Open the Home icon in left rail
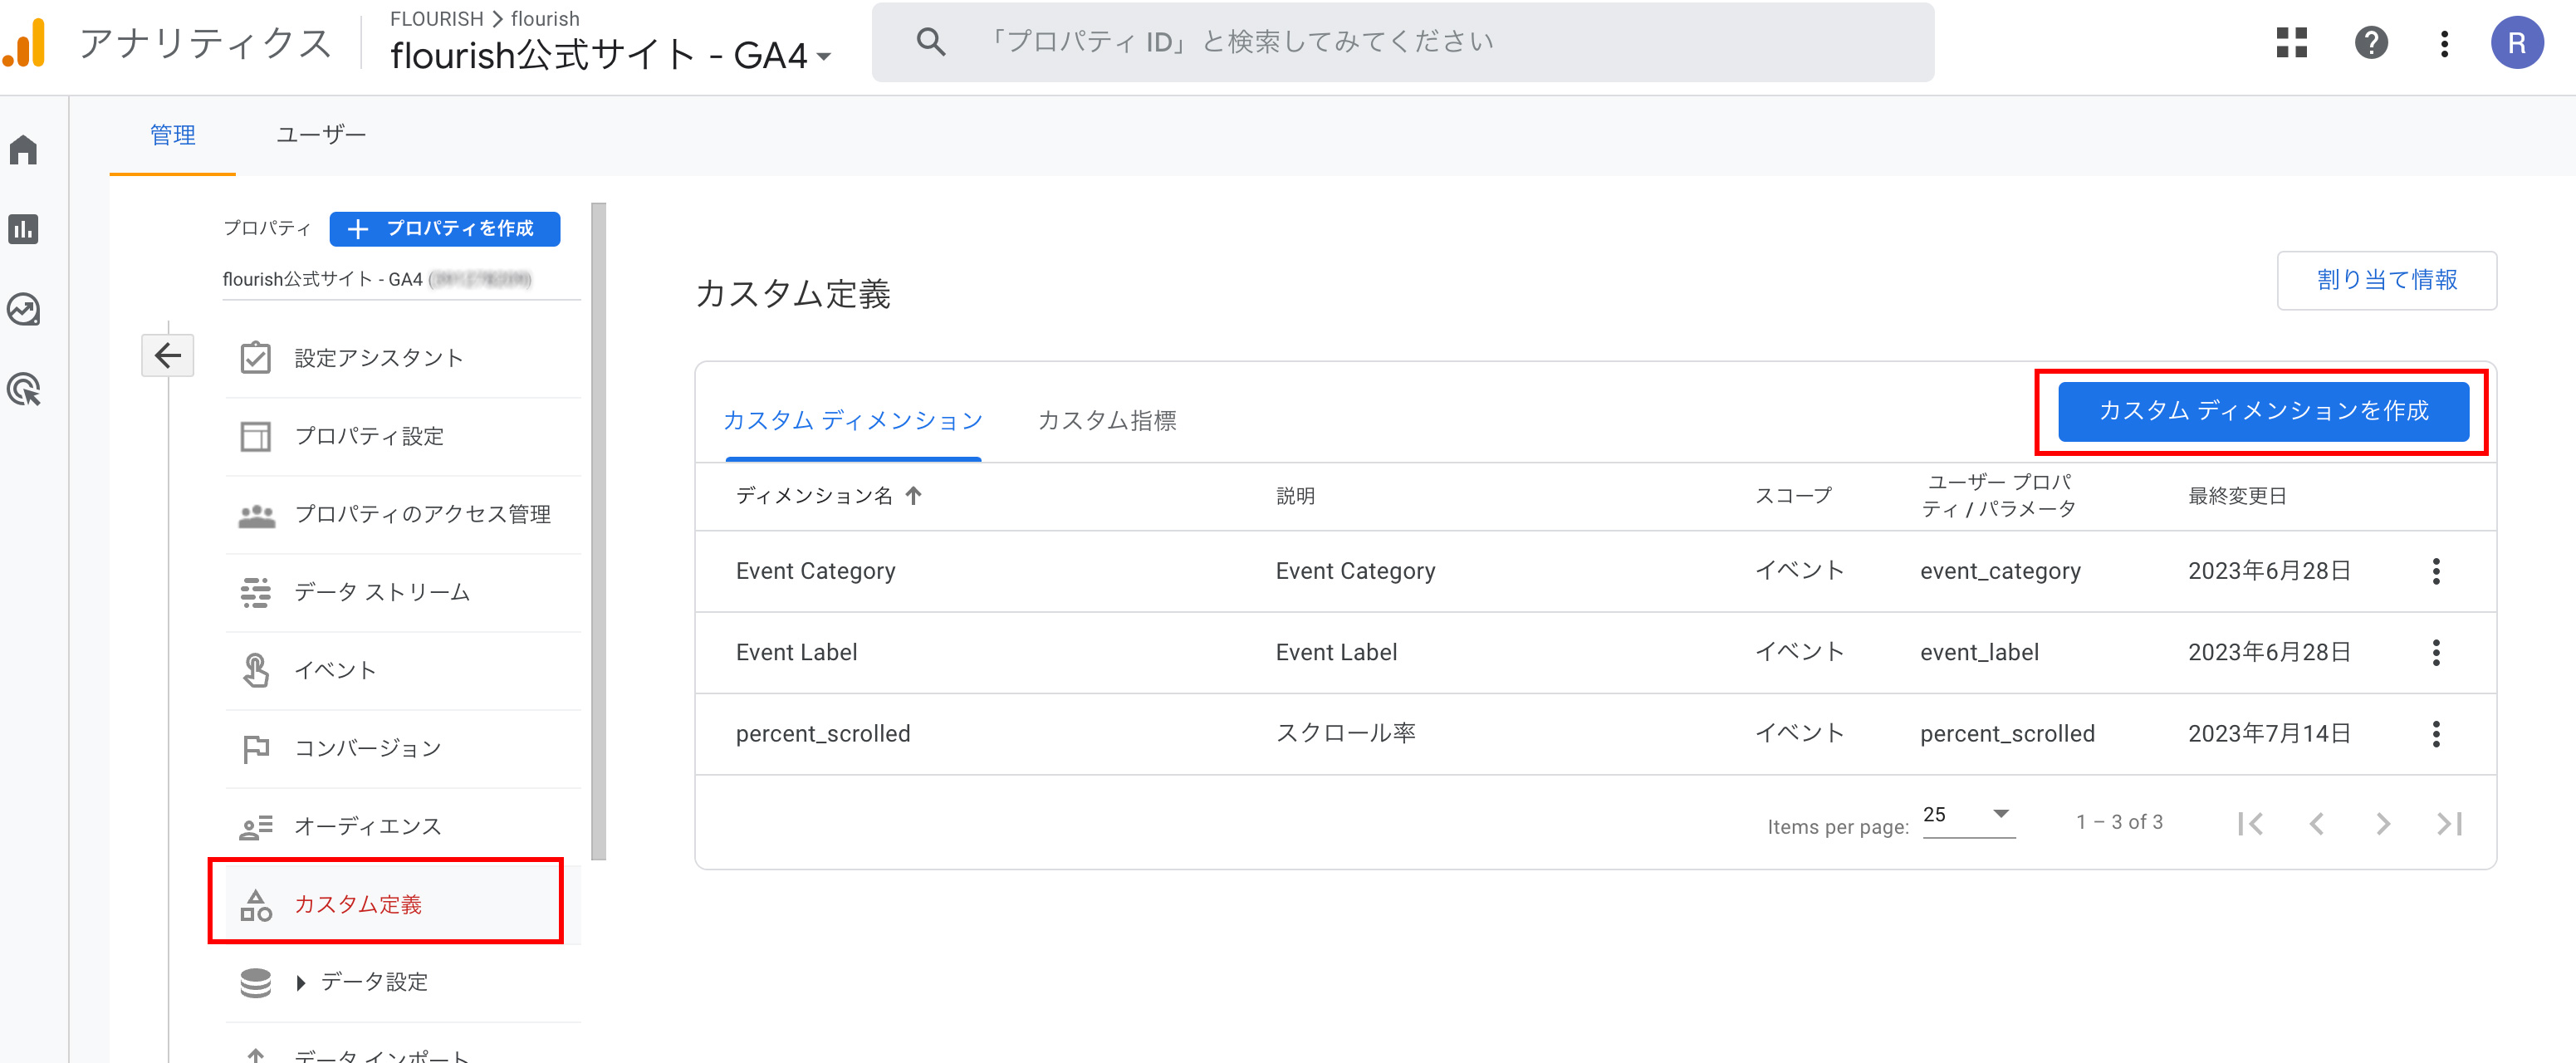 click(x=24, y=150)
